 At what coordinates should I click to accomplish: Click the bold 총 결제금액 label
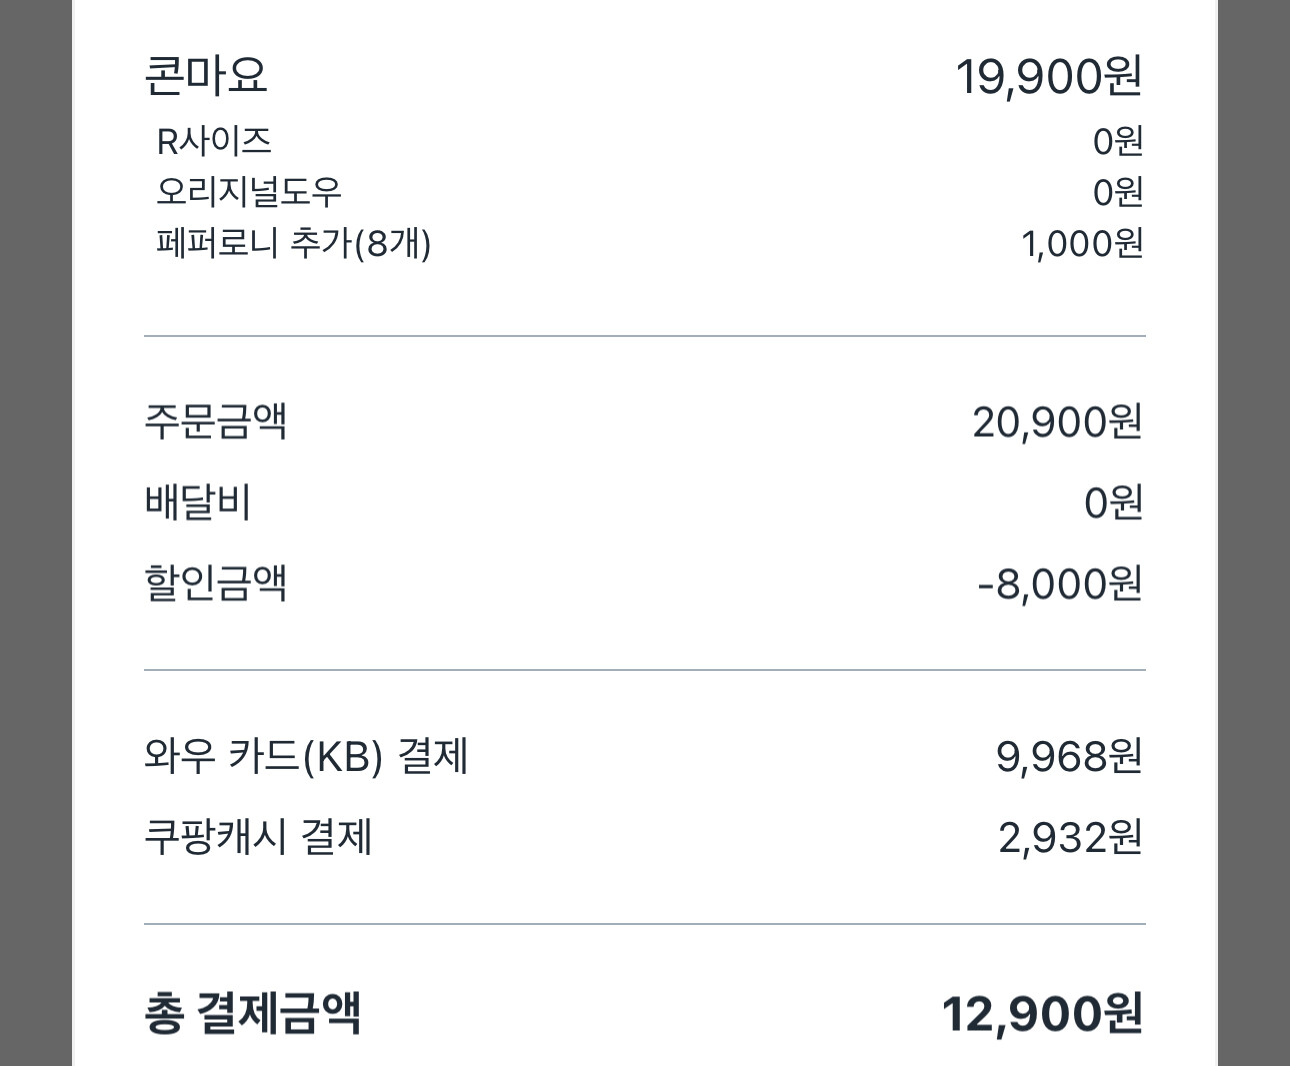pyautogui.click(x=253, y=1013)
